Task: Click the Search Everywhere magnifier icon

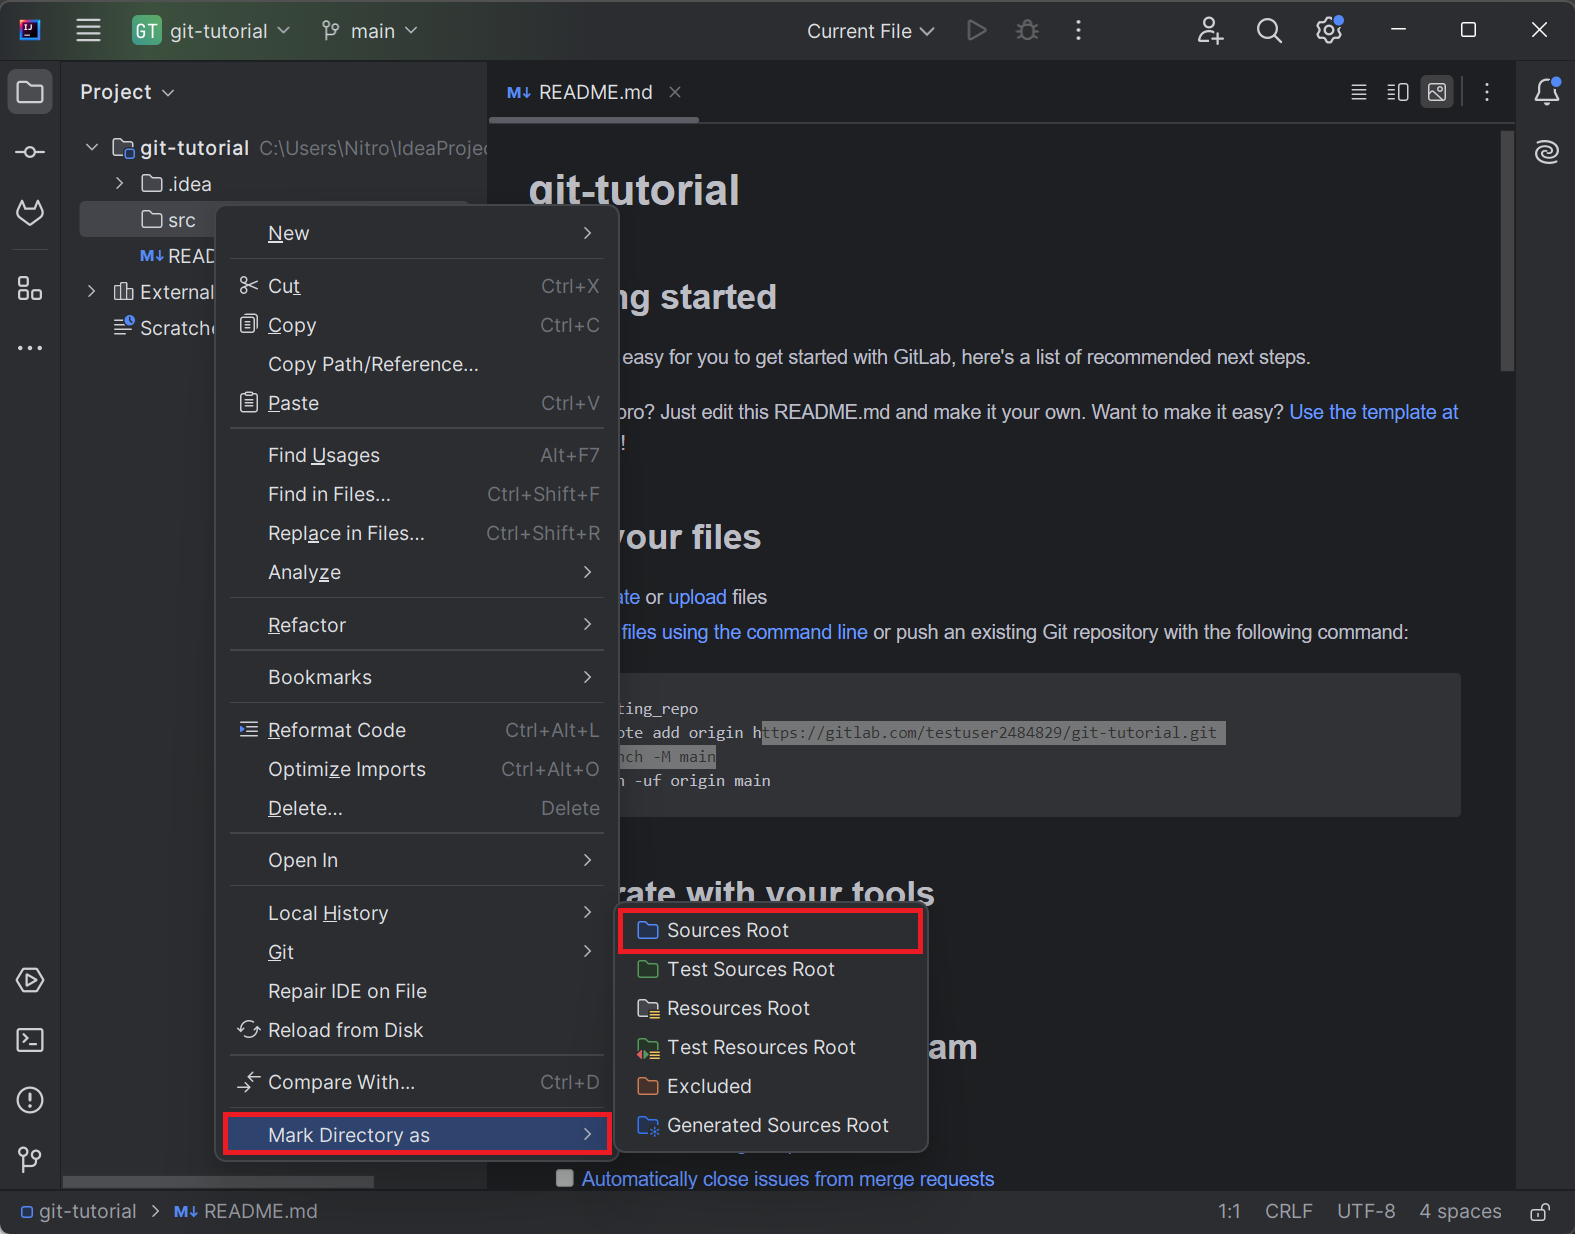Action: [x=1269, y=31]
